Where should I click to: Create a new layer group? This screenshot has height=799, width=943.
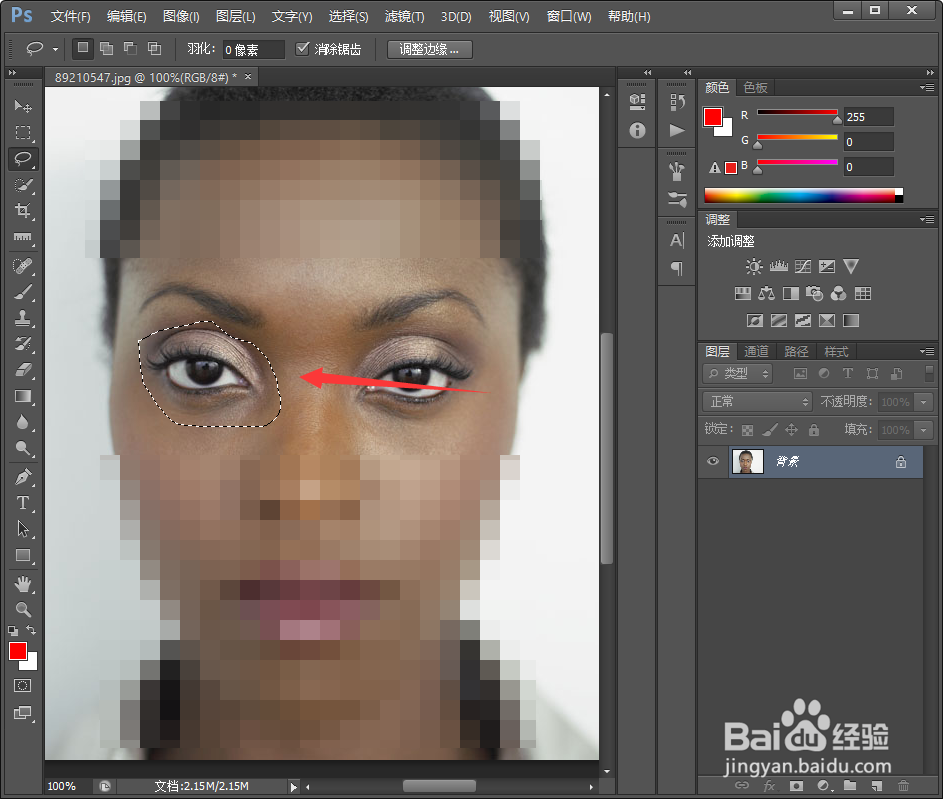[850, 786]
